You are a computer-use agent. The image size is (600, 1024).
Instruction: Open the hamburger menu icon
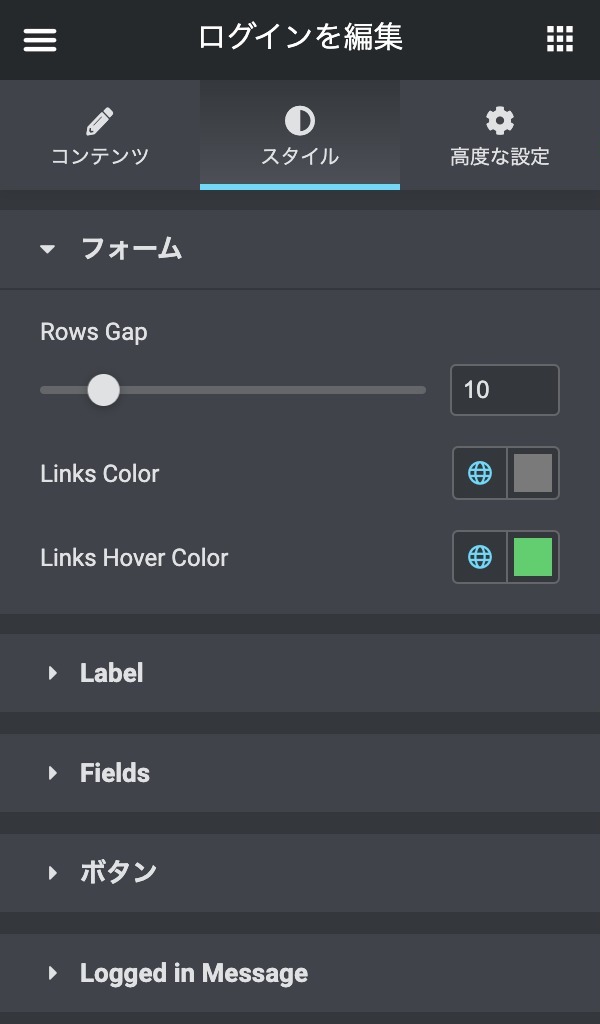point(40,40)
